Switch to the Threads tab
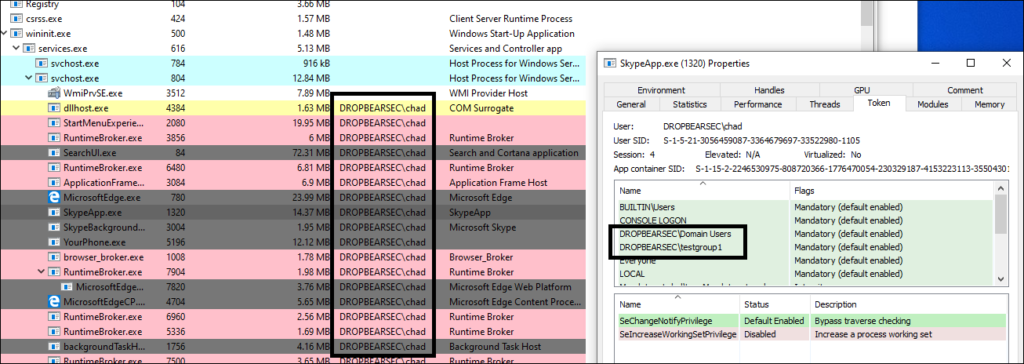The image size is (1024, 364). 825,104
